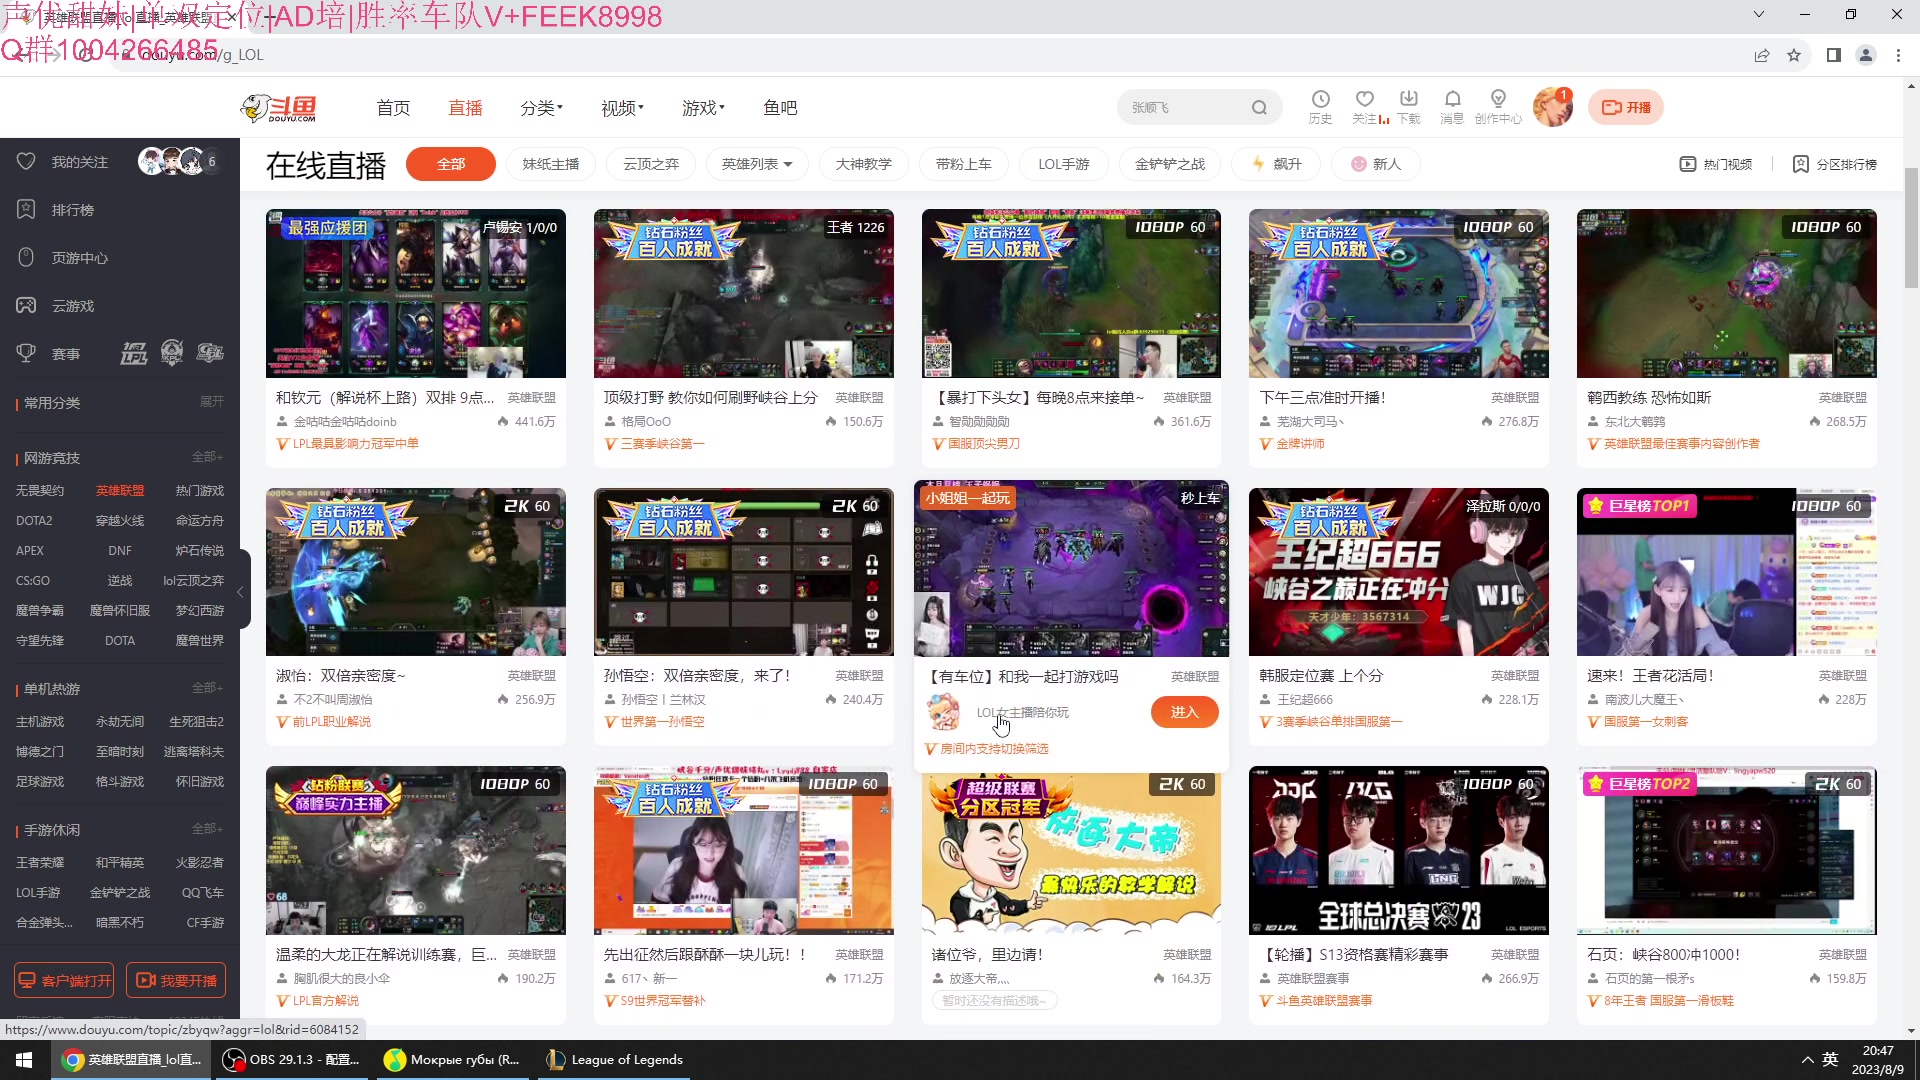Click streamer name 金咕咕金咕咕doinb
1920x1080 pixels.
click(345, 422)
